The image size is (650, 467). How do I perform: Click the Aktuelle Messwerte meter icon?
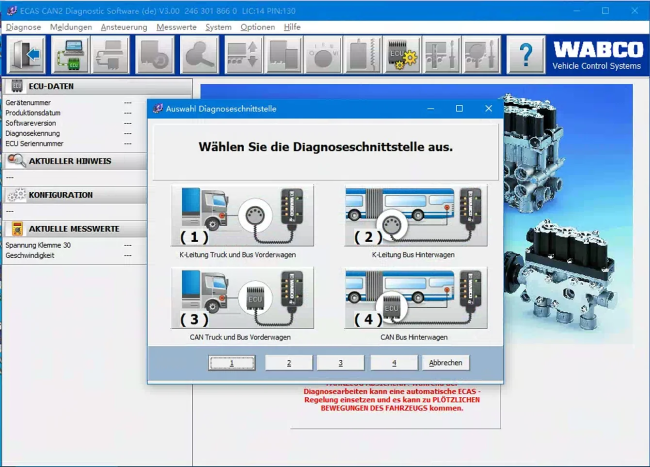coord(16,229)
